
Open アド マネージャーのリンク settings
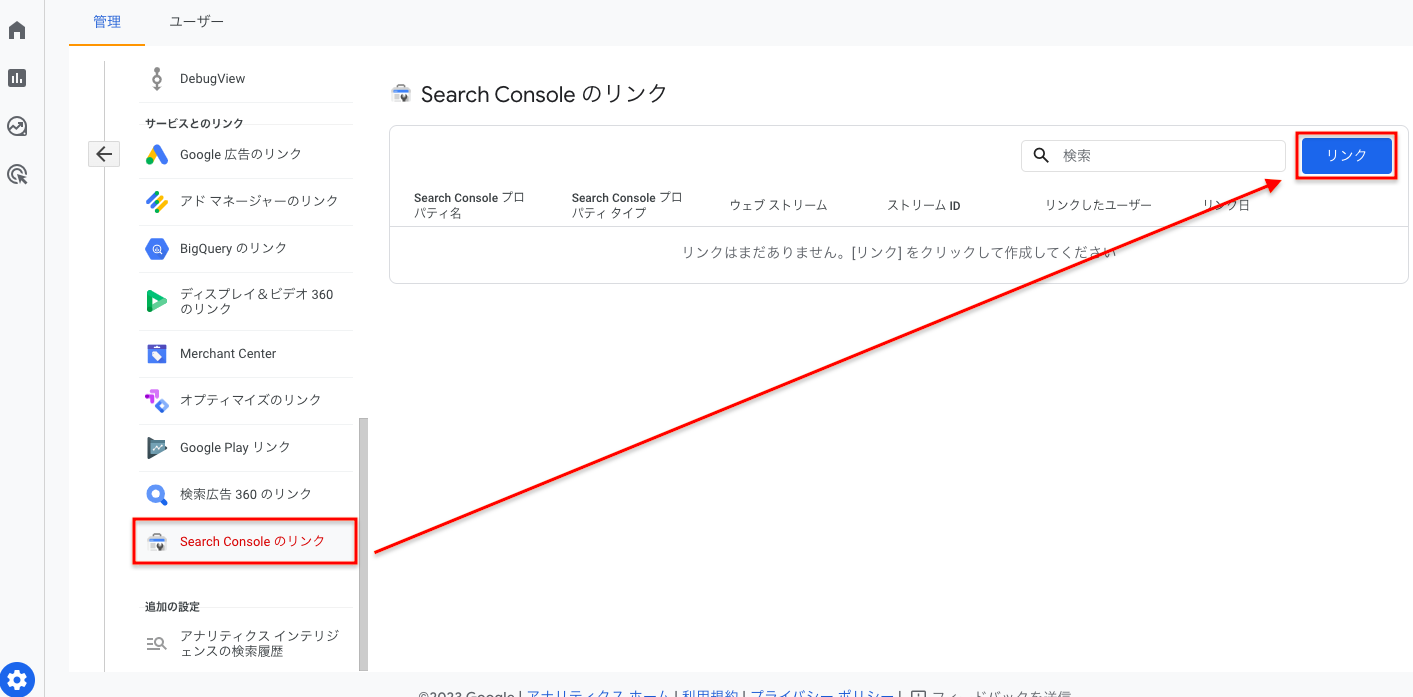[245, 201]
